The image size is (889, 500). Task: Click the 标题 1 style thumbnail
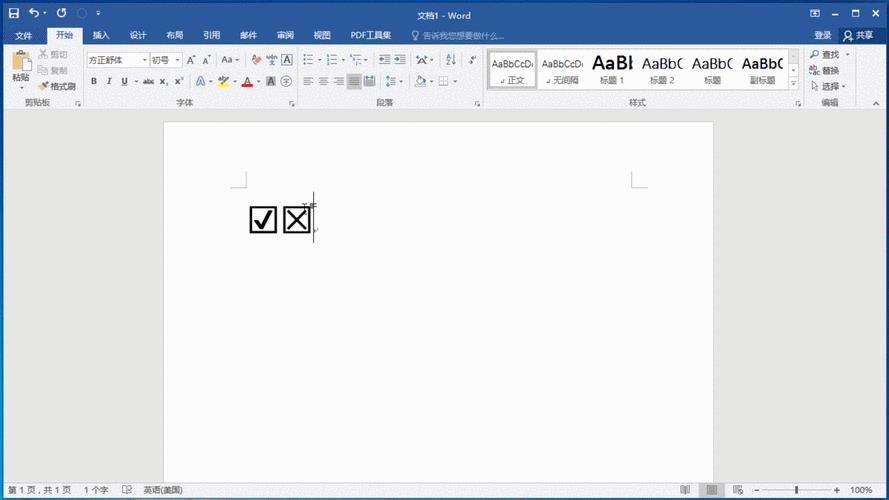pos(610,69)
